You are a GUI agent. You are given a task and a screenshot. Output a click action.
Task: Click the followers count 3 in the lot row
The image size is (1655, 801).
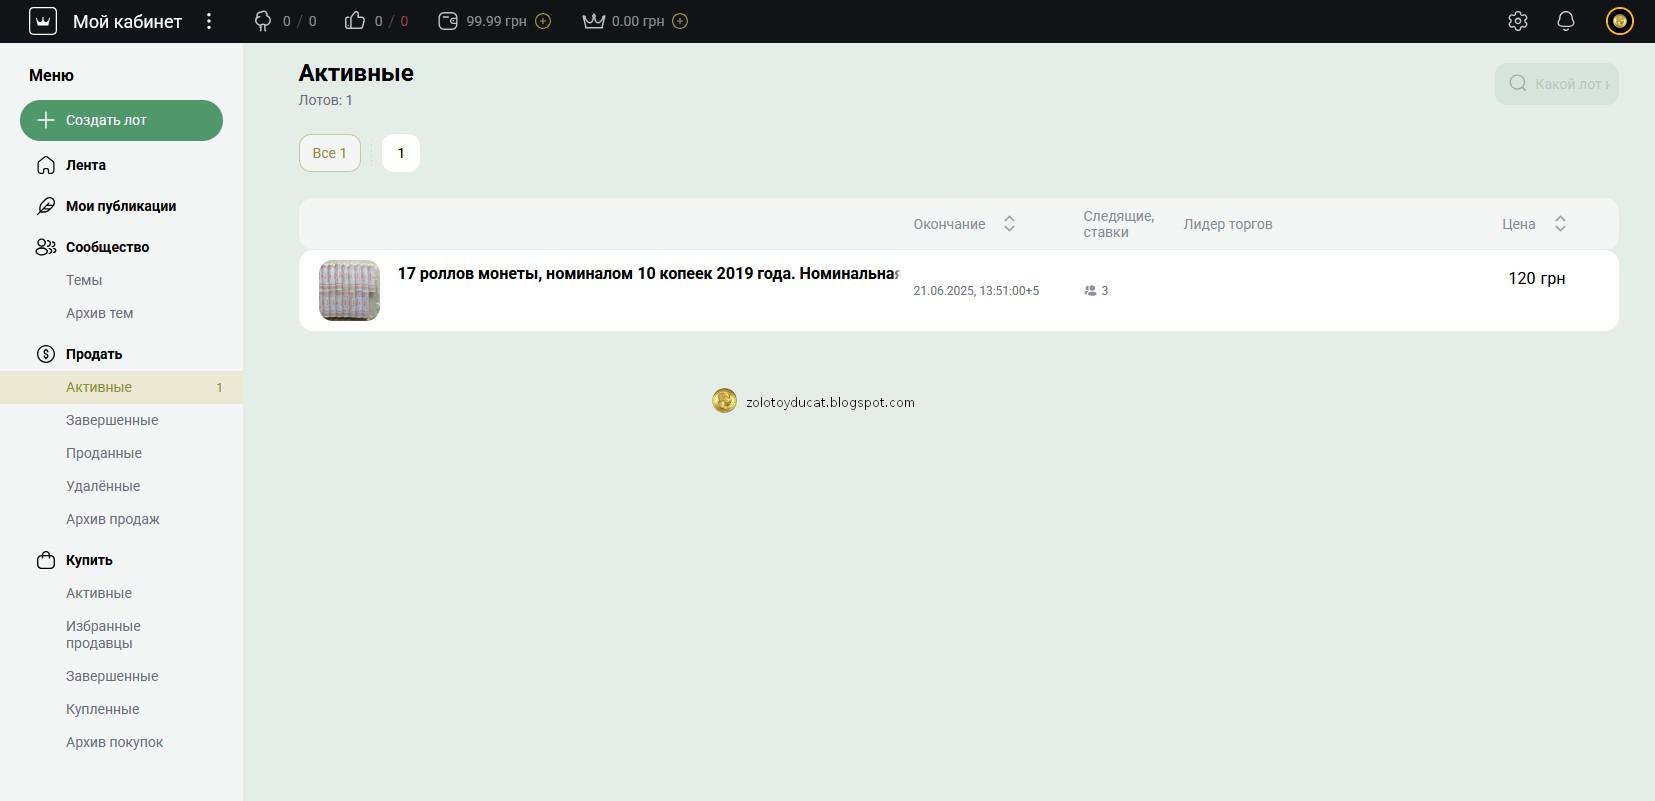click(1096, 290)
